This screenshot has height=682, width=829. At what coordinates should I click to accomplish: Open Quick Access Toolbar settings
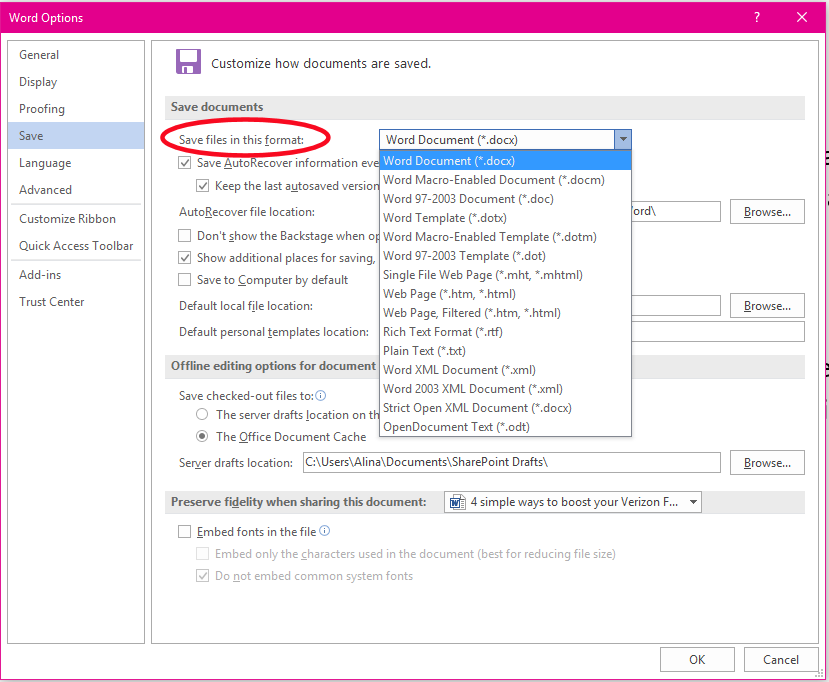coord(76,245)
